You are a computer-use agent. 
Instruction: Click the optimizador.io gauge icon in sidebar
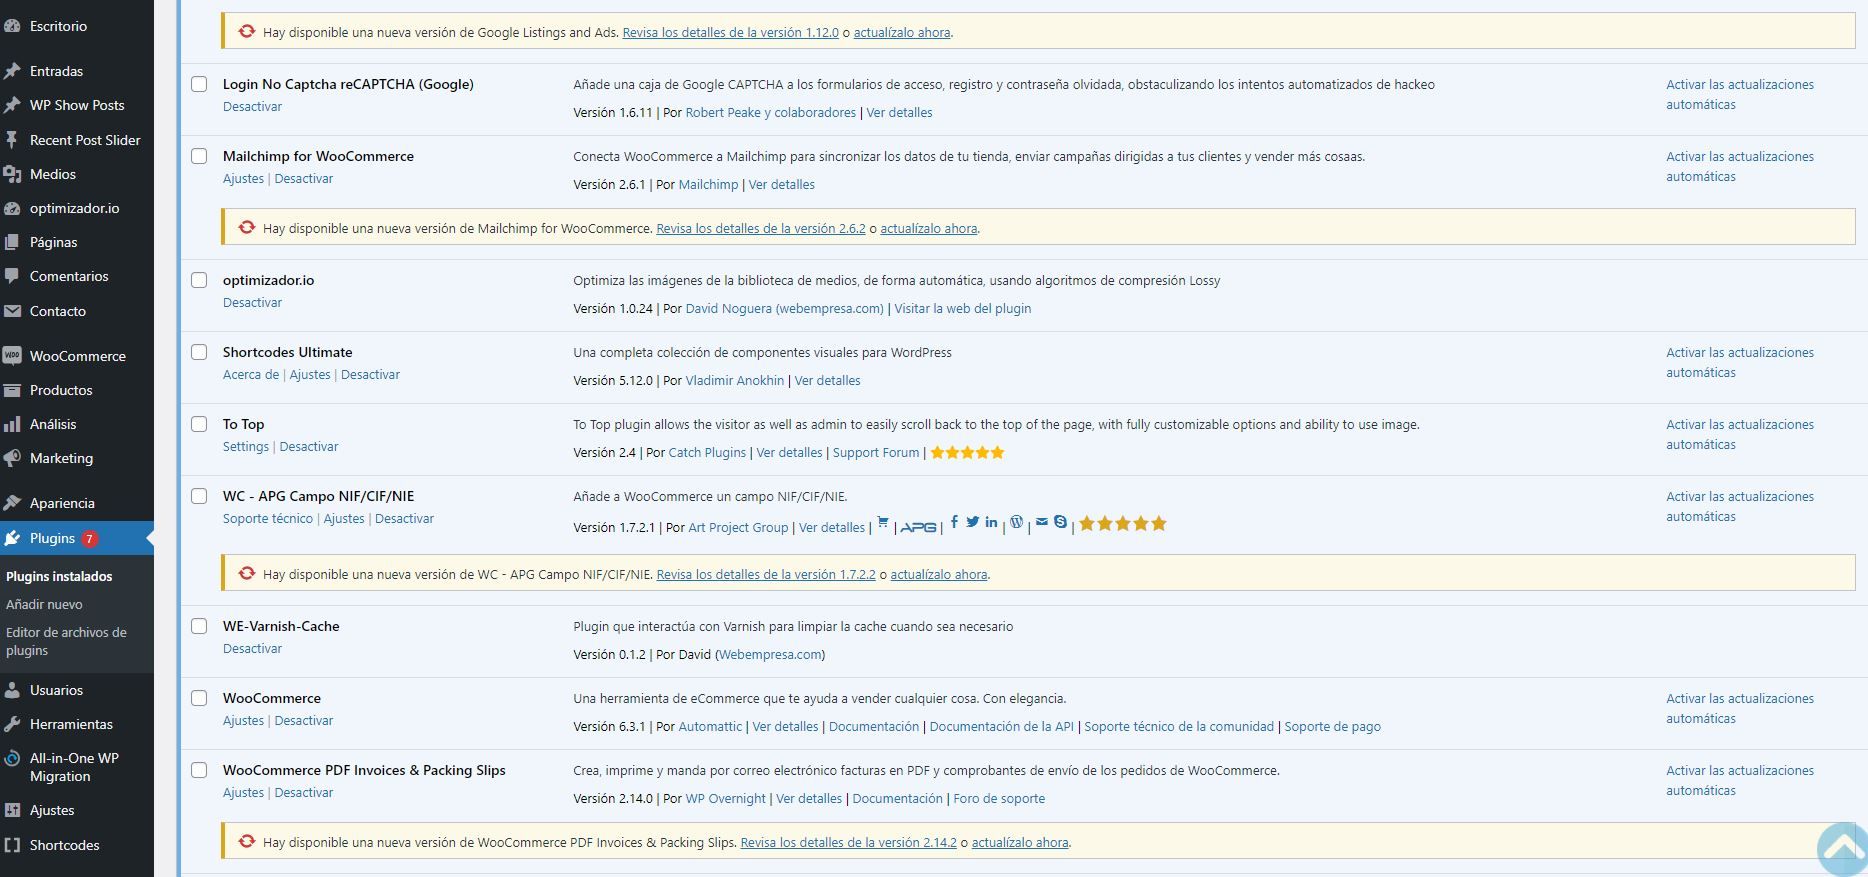click(12, 208)
